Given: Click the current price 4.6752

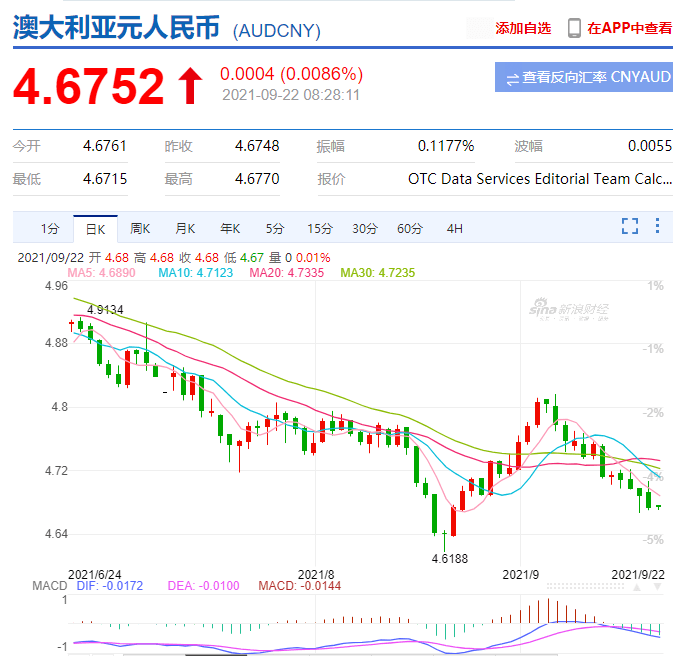Looking at the screenshot, I should click(89, 86).
